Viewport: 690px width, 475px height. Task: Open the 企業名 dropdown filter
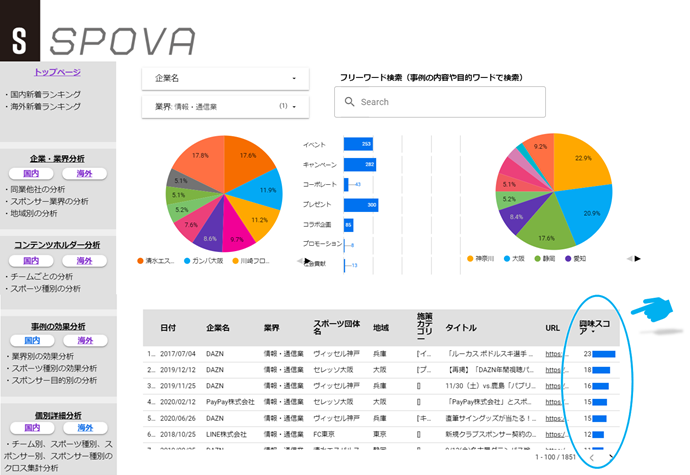coord(225,78)
